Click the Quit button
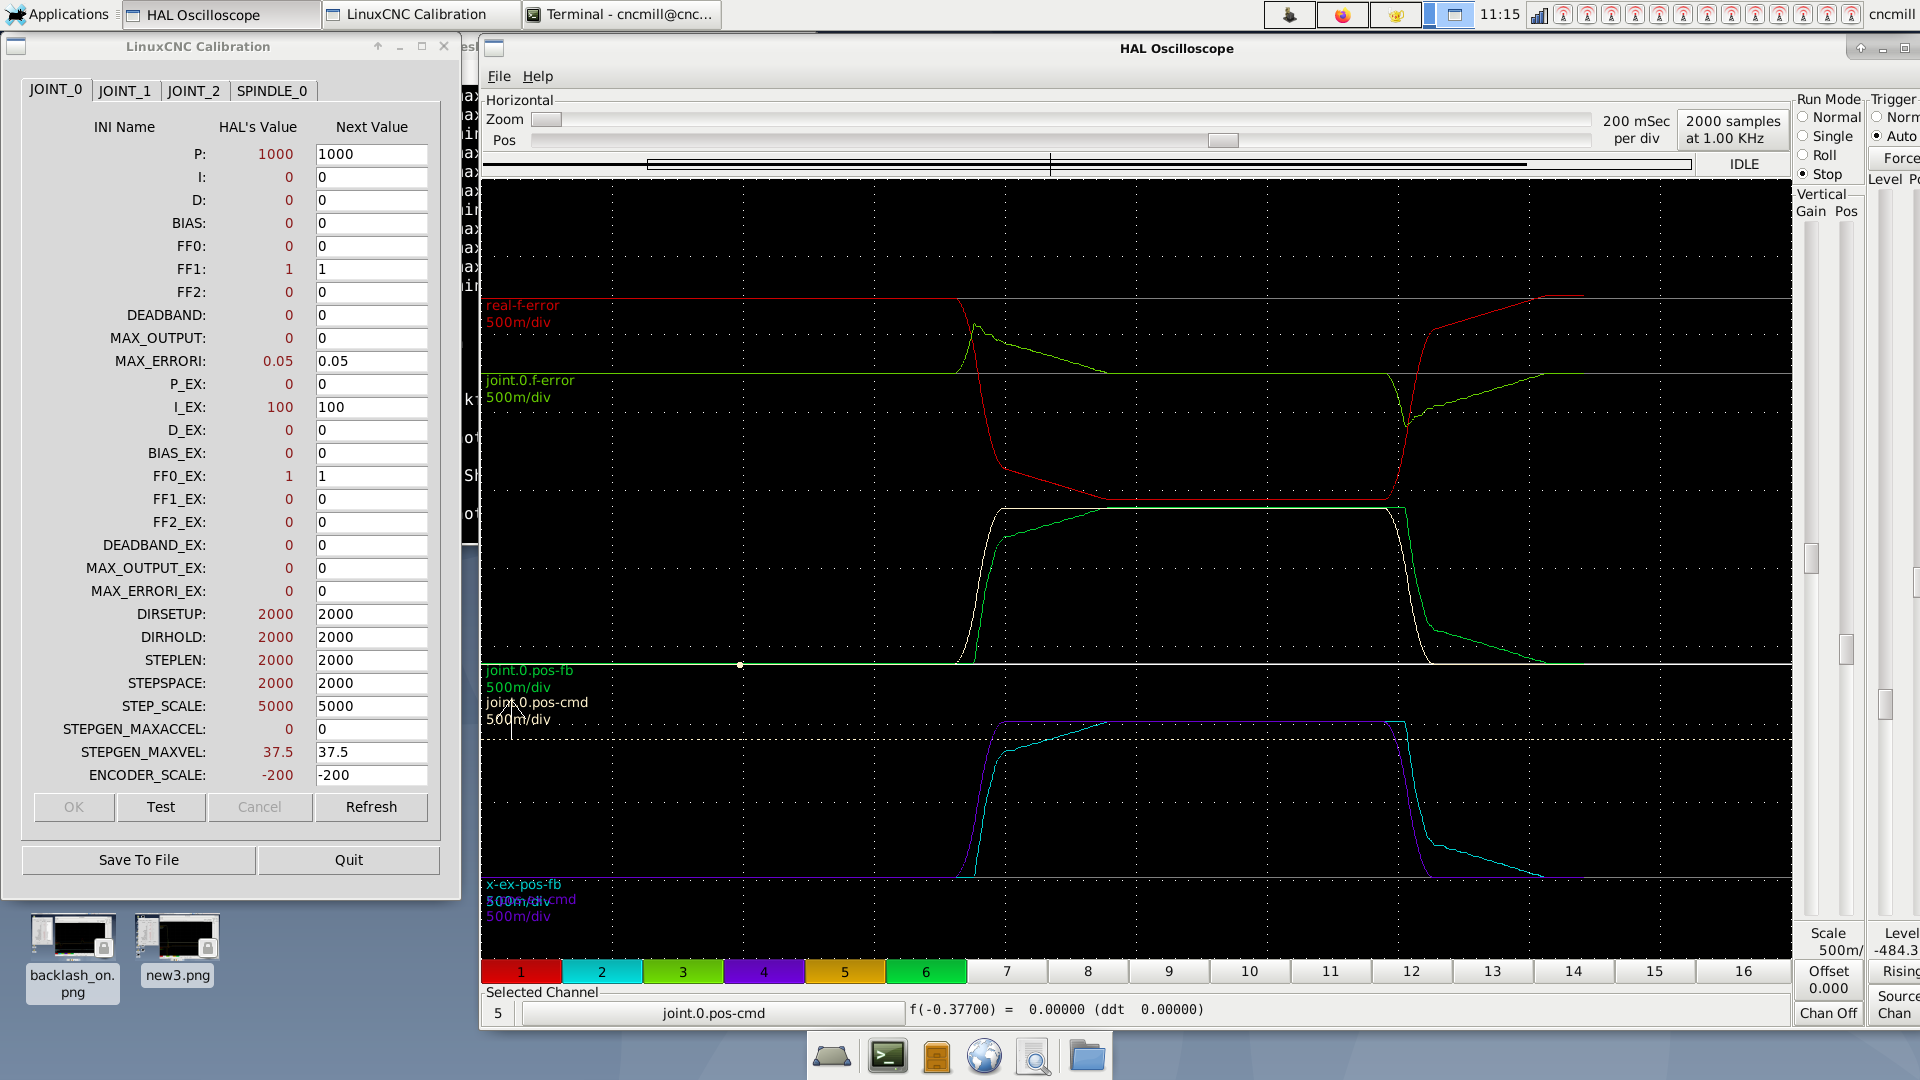 pos(349,860)
